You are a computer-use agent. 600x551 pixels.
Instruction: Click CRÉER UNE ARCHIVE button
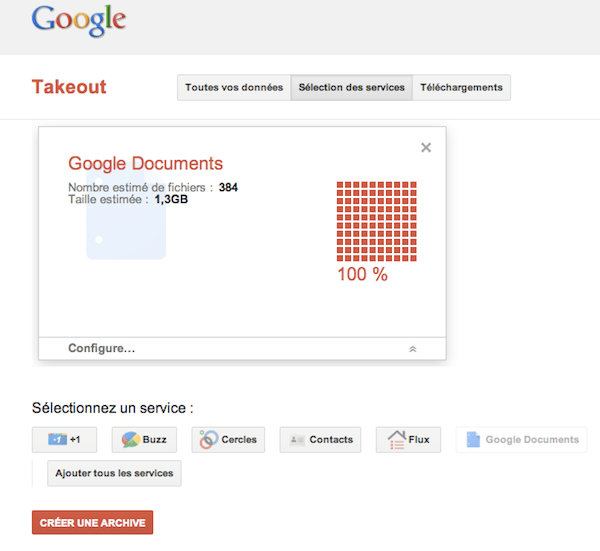(x=92, y=522)
